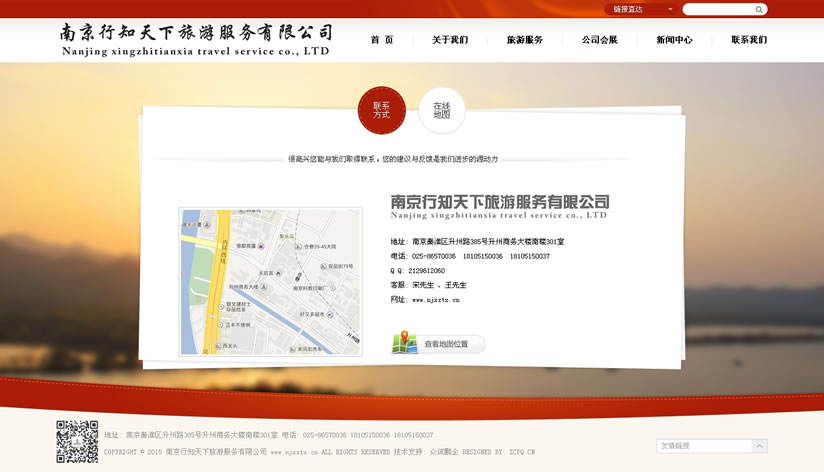Click the search magnifier icon
The image size is (824, 472).
759,9
